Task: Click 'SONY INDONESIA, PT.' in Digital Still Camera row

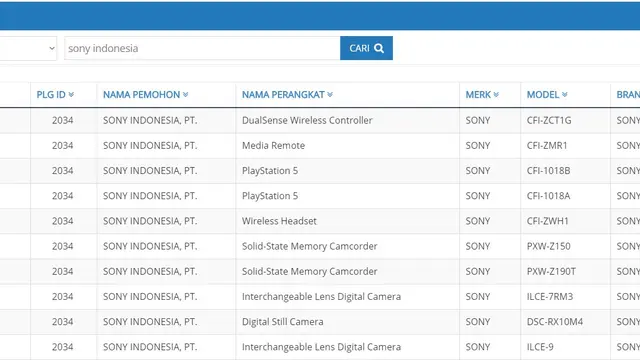Action: click(150, 322)
